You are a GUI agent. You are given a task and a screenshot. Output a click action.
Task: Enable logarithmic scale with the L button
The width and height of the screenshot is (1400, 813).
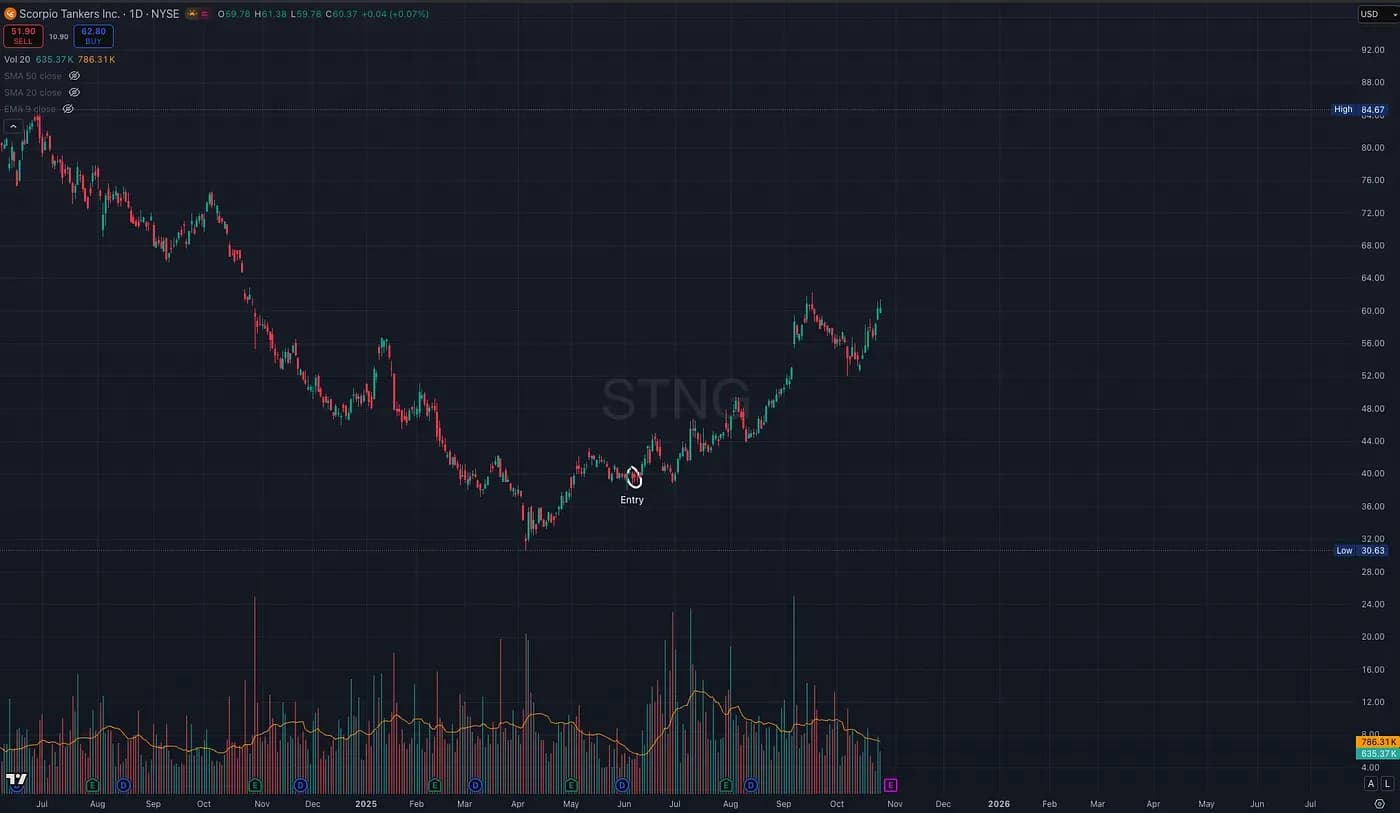(x=1388, y=783)
